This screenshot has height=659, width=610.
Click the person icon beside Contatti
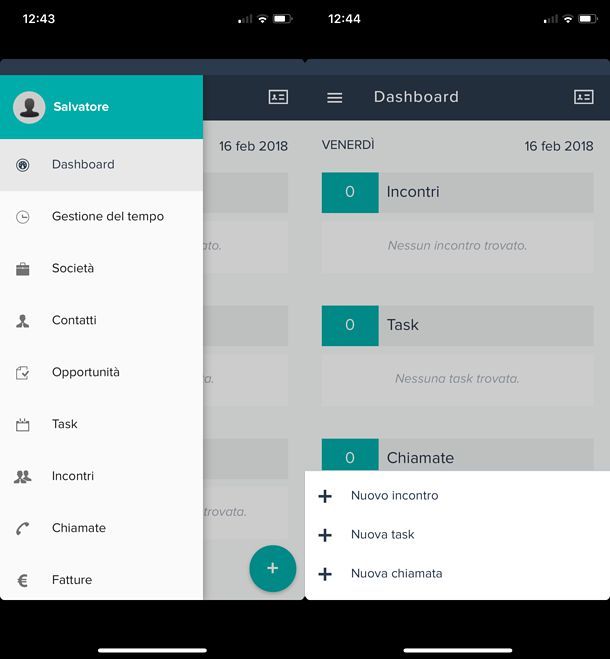(23, 321)
